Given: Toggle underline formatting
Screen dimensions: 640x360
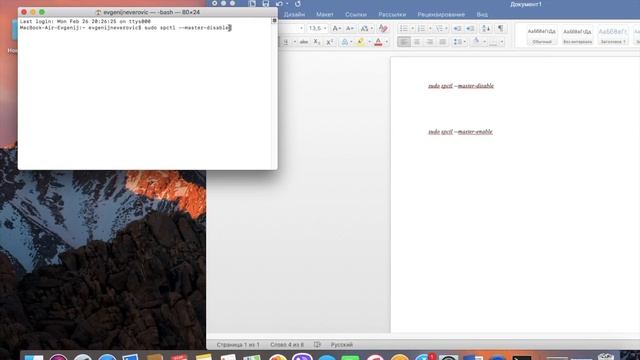Looking at the screenshot, I should (285, 42).
